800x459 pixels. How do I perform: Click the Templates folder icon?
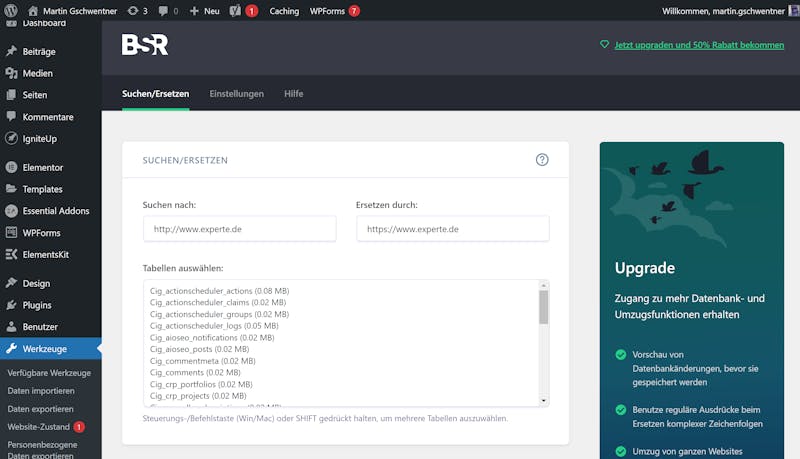(x=11, y=189)
